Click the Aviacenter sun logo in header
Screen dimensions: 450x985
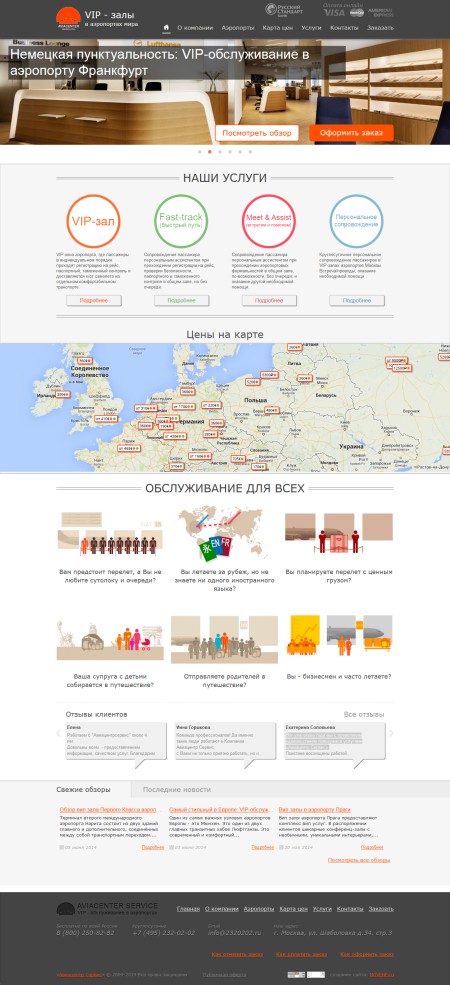click(68, 18)
